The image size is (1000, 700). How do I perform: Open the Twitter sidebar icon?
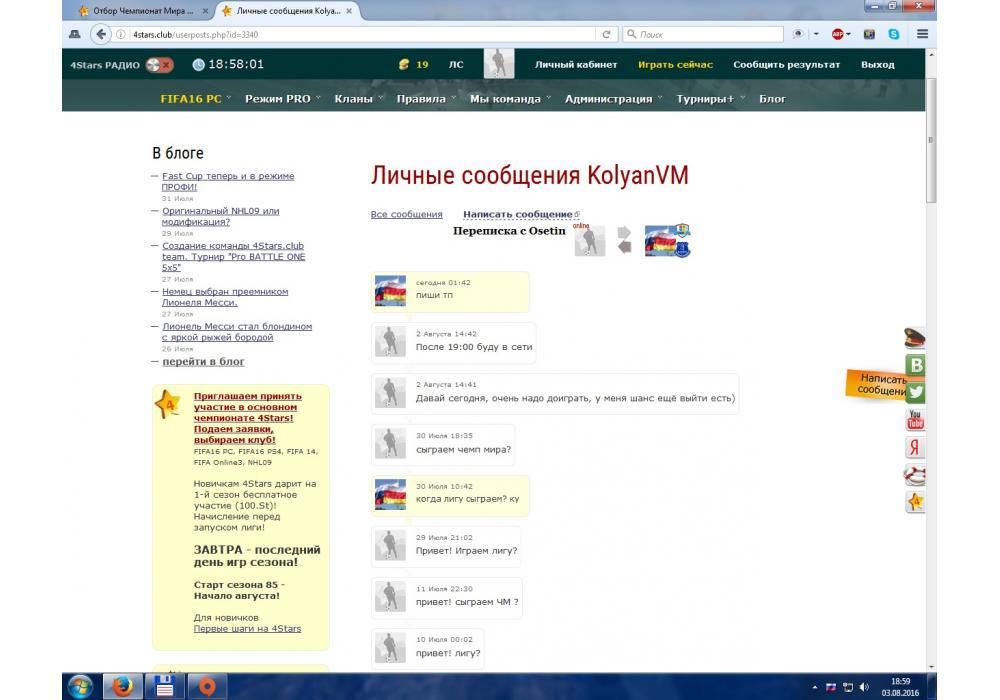click(x=915, y=393)
